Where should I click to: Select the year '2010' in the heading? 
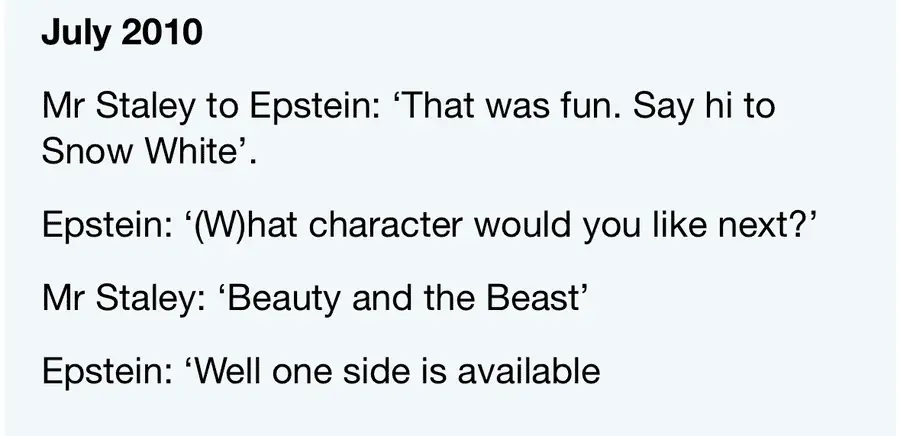tap(160, 32)
